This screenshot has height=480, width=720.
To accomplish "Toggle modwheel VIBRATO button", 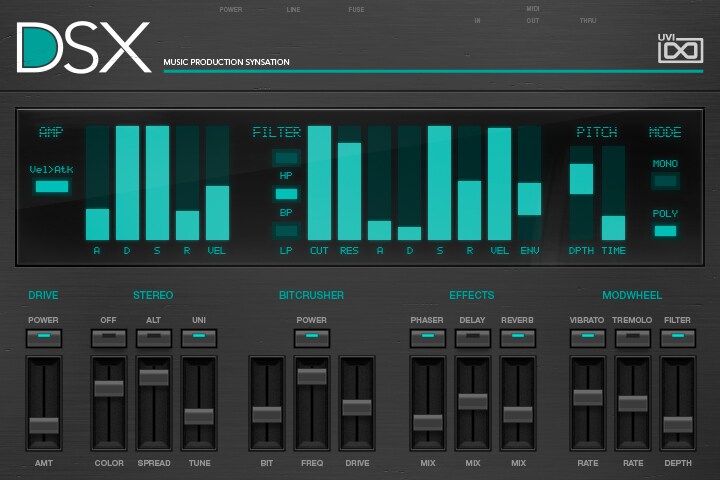I will 588,339.
